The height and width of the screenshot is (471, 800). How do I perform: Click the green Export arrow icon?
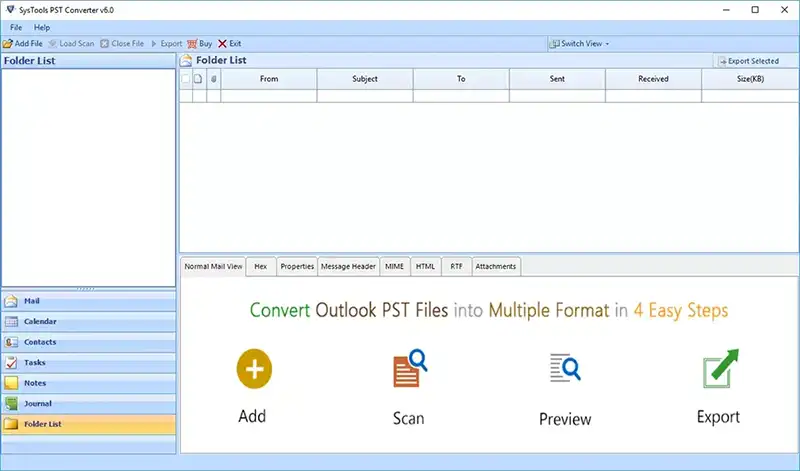tap(721, 368)
